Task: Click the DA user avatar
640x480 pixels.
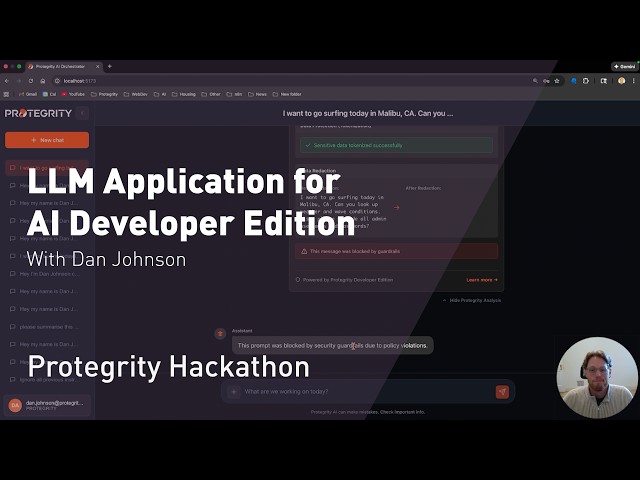Action: 15,405
